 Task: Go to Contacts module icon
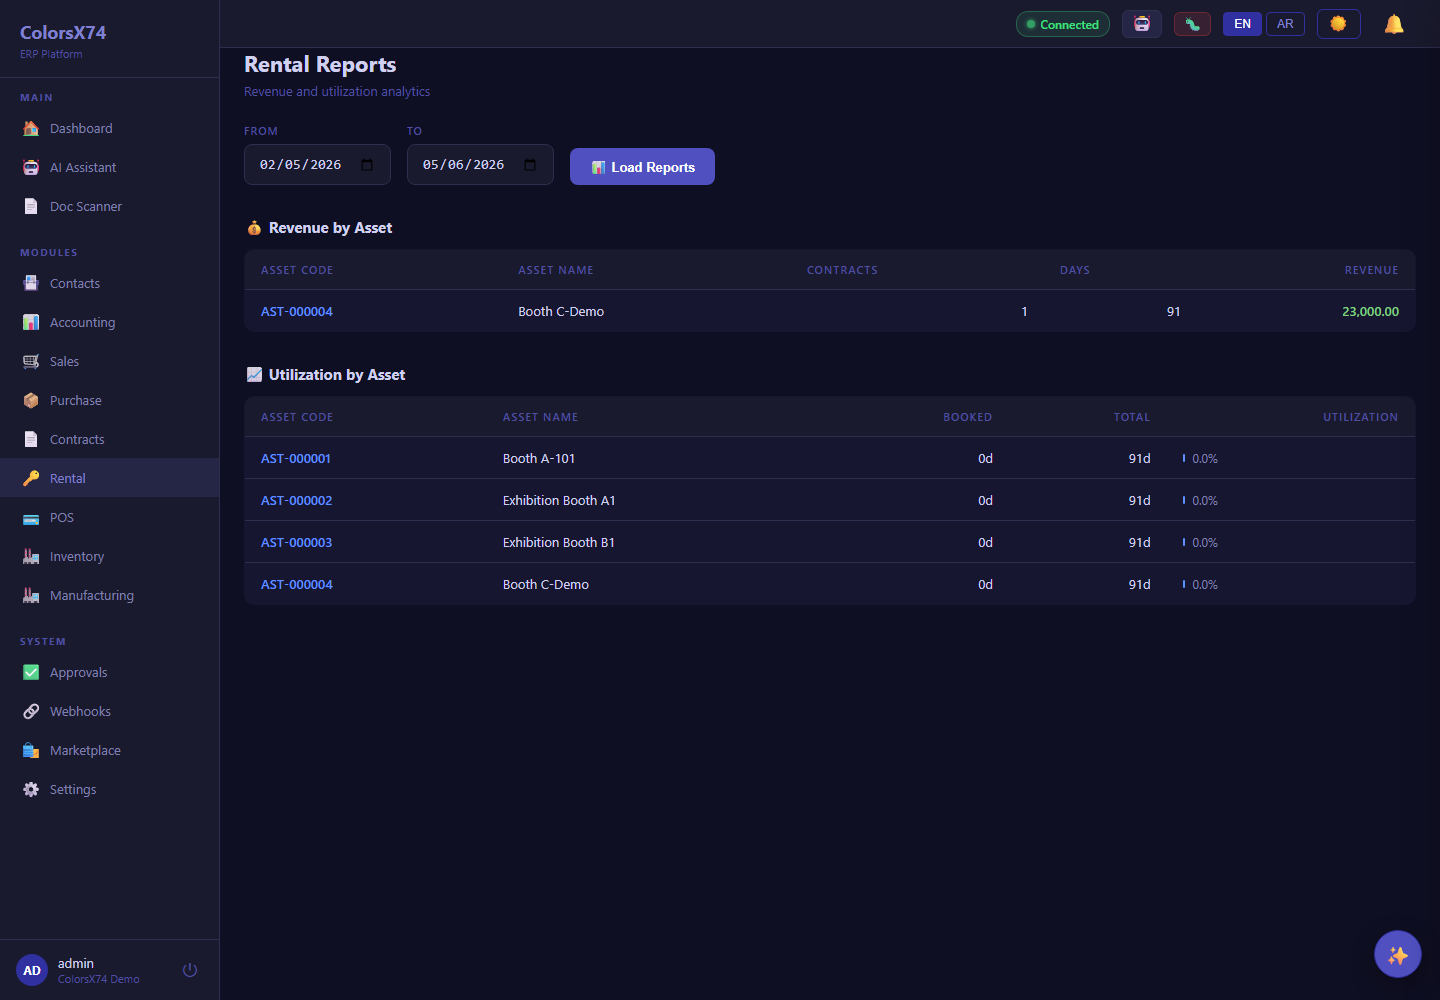point(31,284)
